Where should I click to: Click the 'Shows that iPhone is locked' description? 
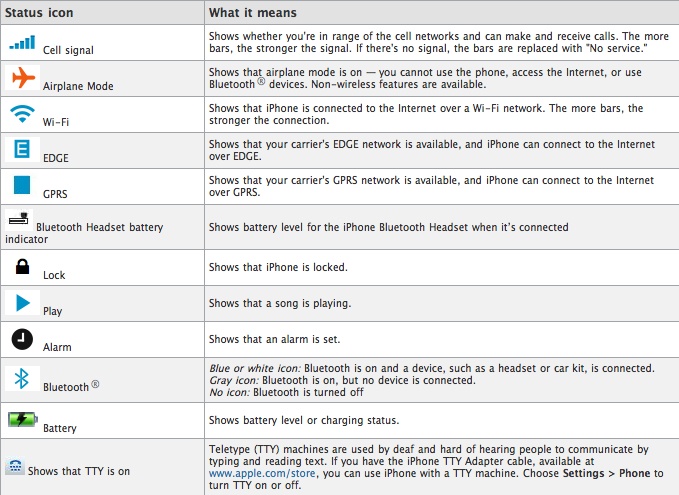point(276,267)
